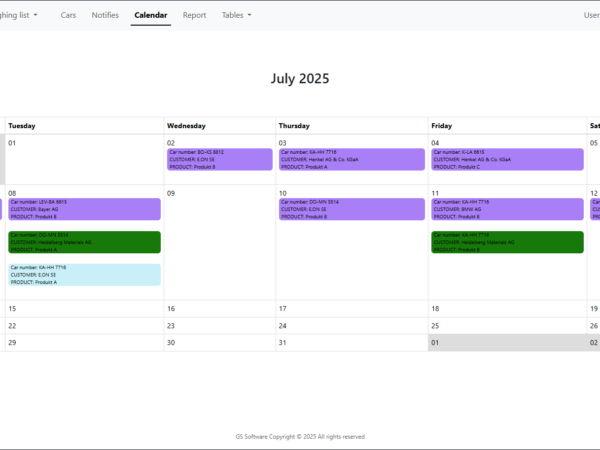Open purple KA-HH 7716 Henkel event on July 03
This screenshot has height=450, width=600.
point(352,160)
